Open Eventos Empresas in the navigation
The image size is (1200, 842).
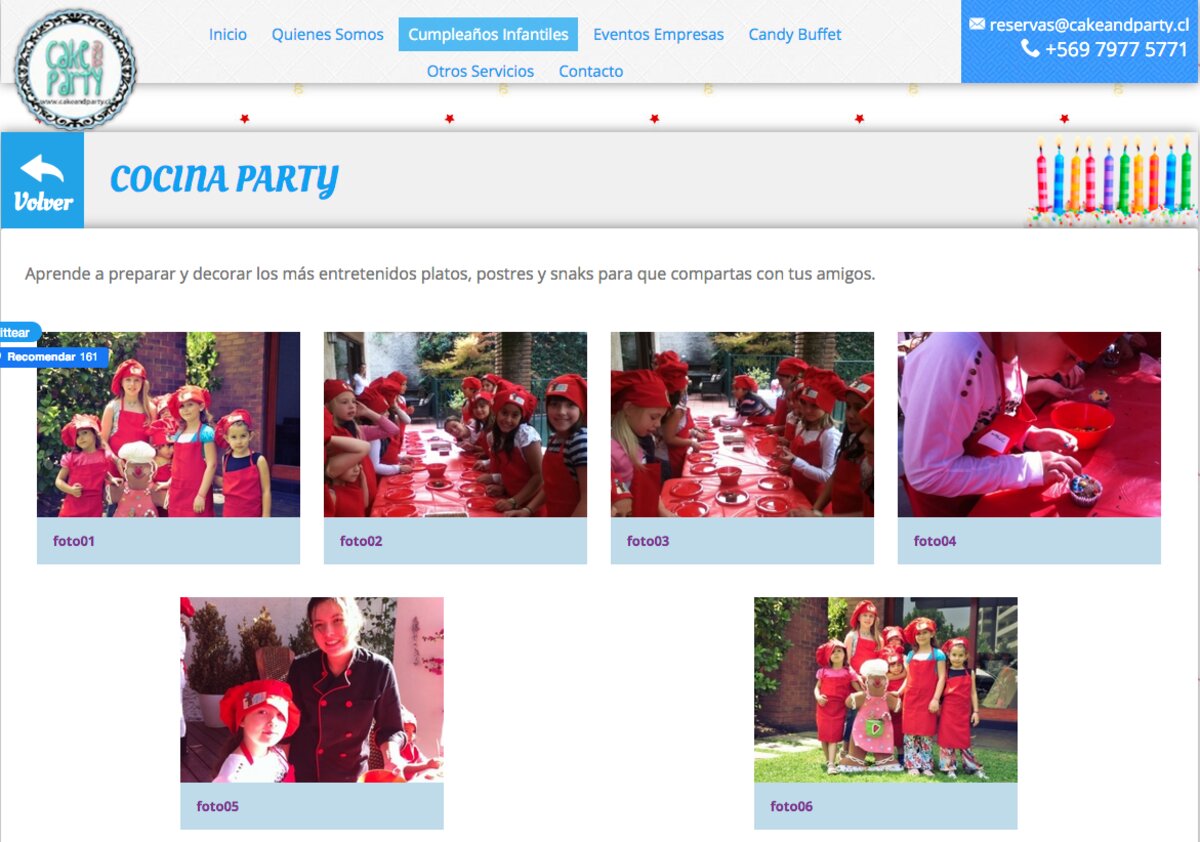pos(658,34)
